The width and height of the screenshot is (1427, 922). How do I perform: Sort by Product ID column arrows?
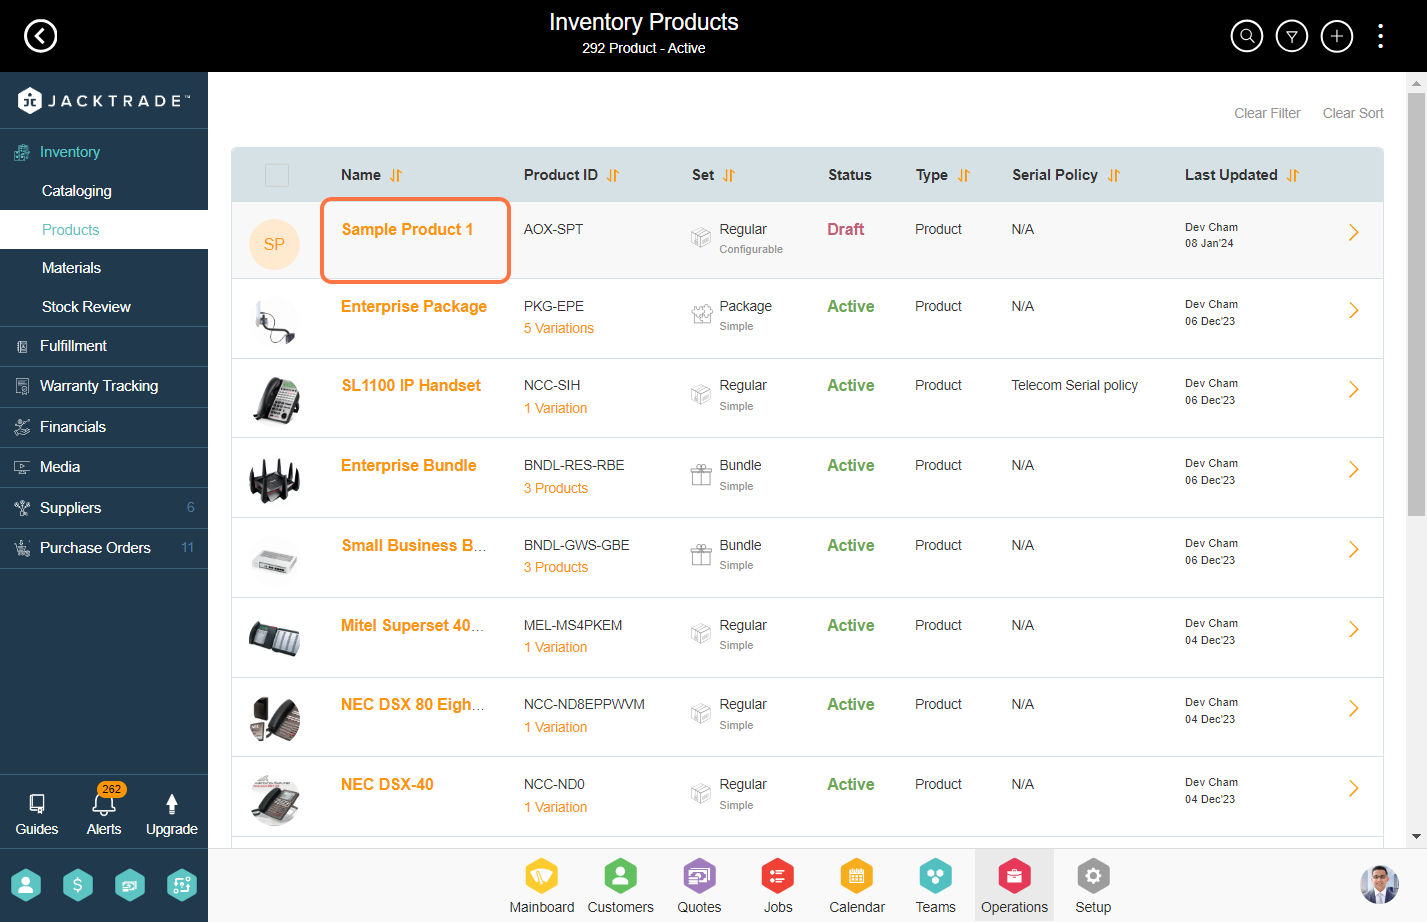(x=613, y=175)
